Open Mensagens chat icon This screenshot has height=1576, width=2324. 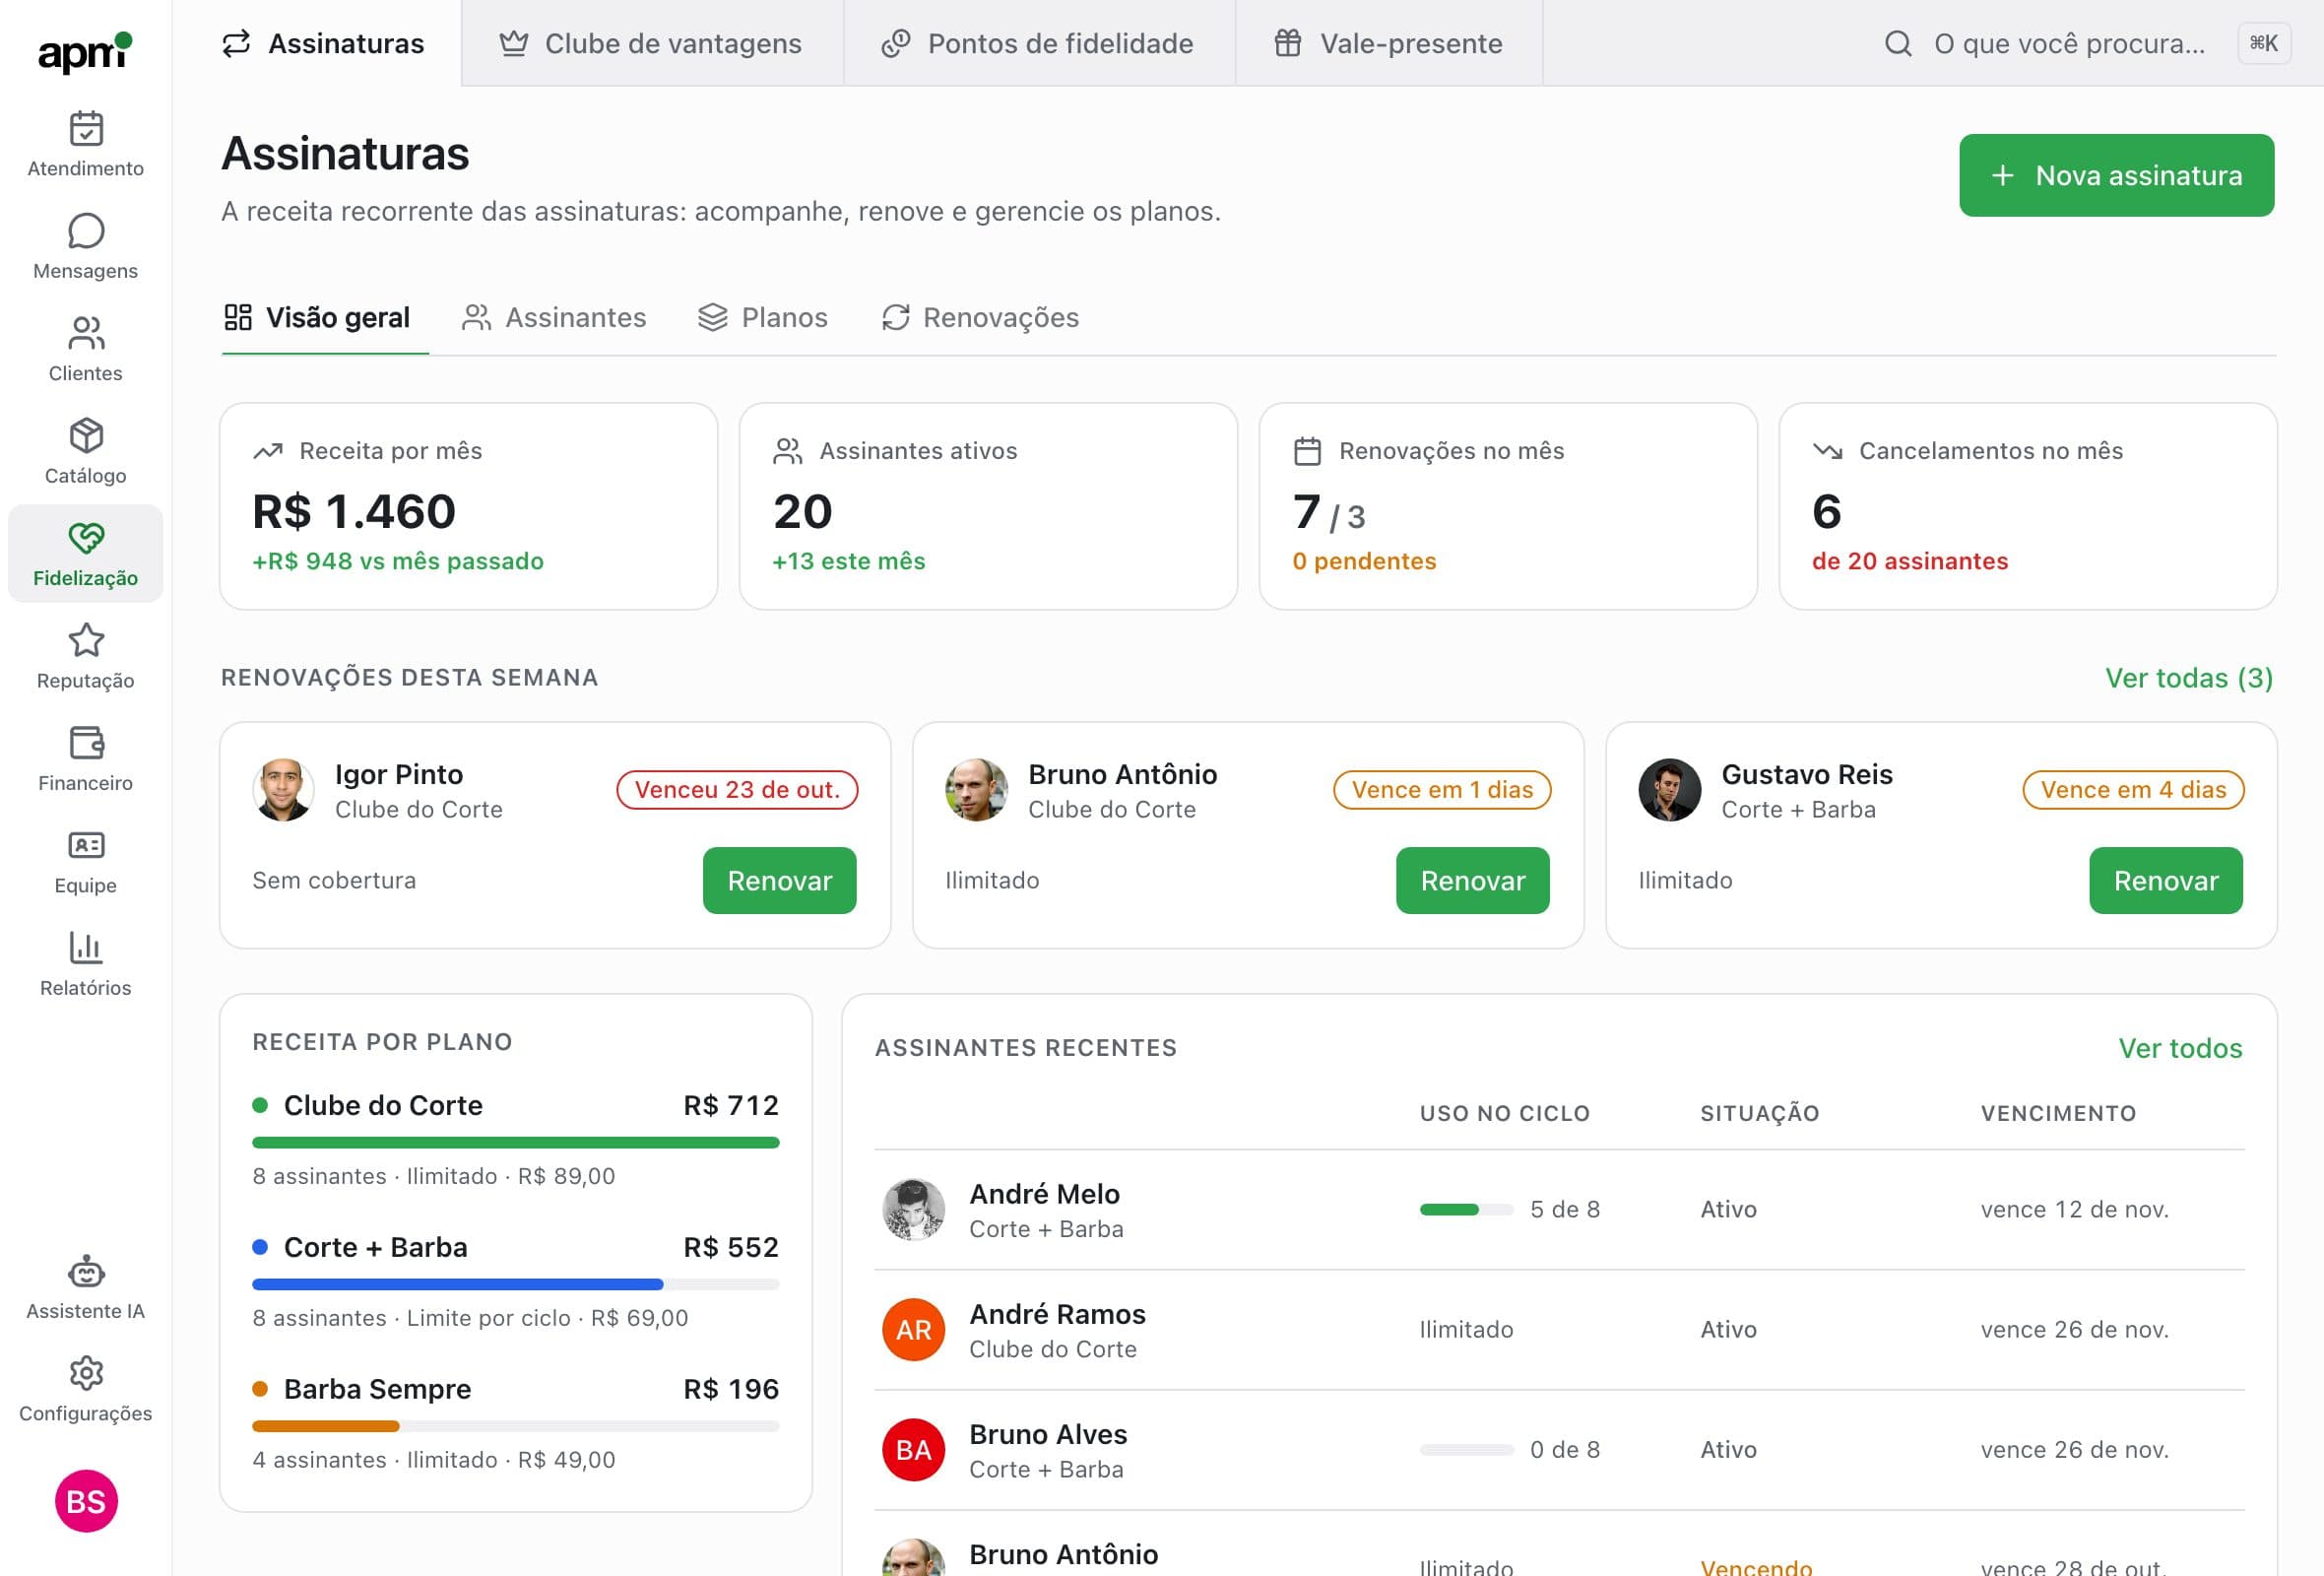tap(86, 231)
